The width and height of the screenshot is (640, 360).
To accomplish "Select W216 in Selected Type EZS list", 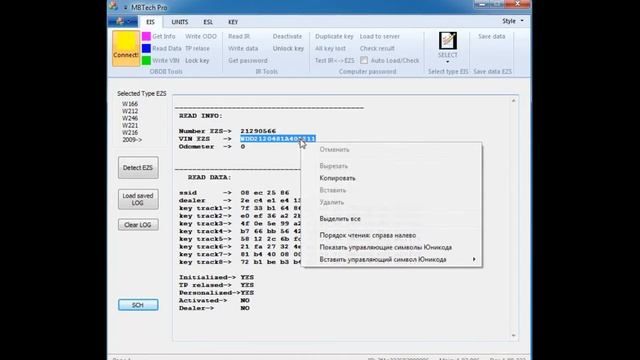I will coord(130,133).
